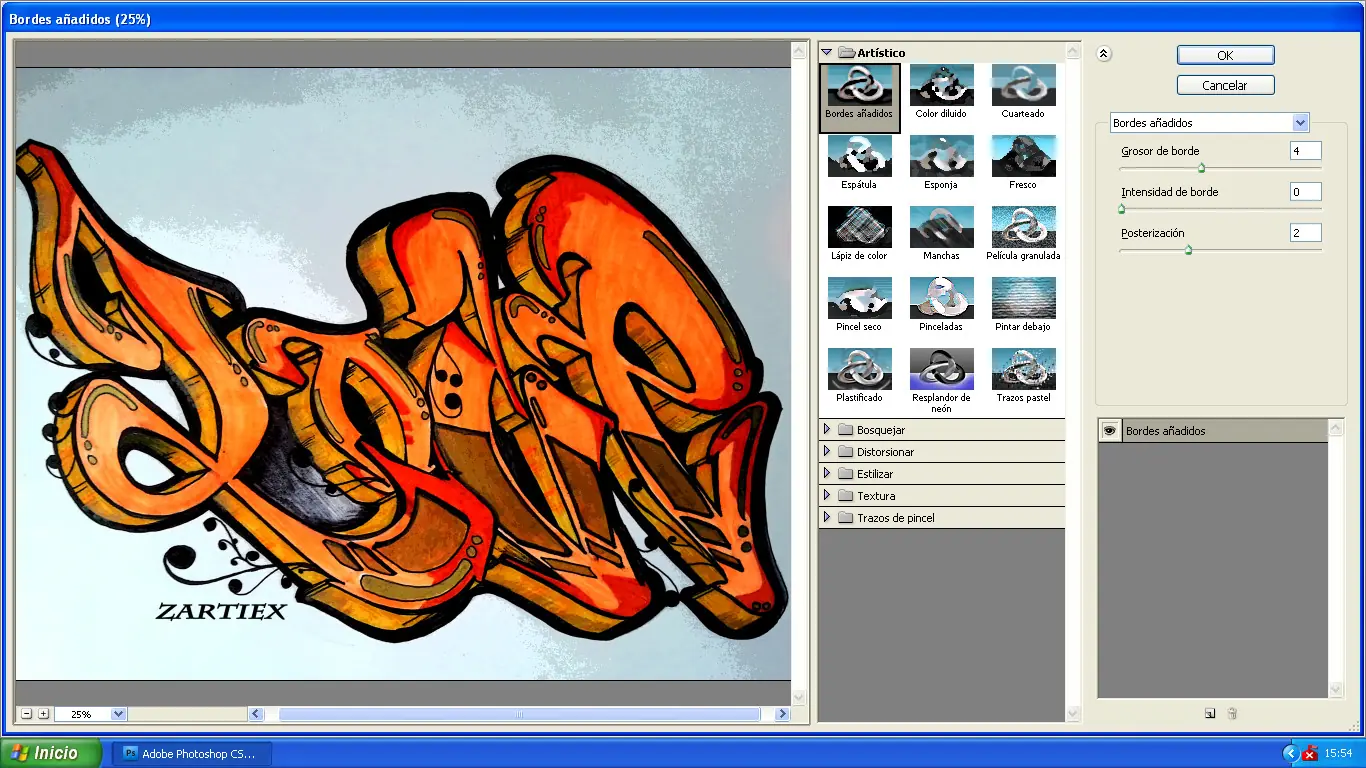Switch to Adobe Photoshop CS taskbar button
Image resolution: width=1366 pixels, height=768 pixels.
[191, 754]
